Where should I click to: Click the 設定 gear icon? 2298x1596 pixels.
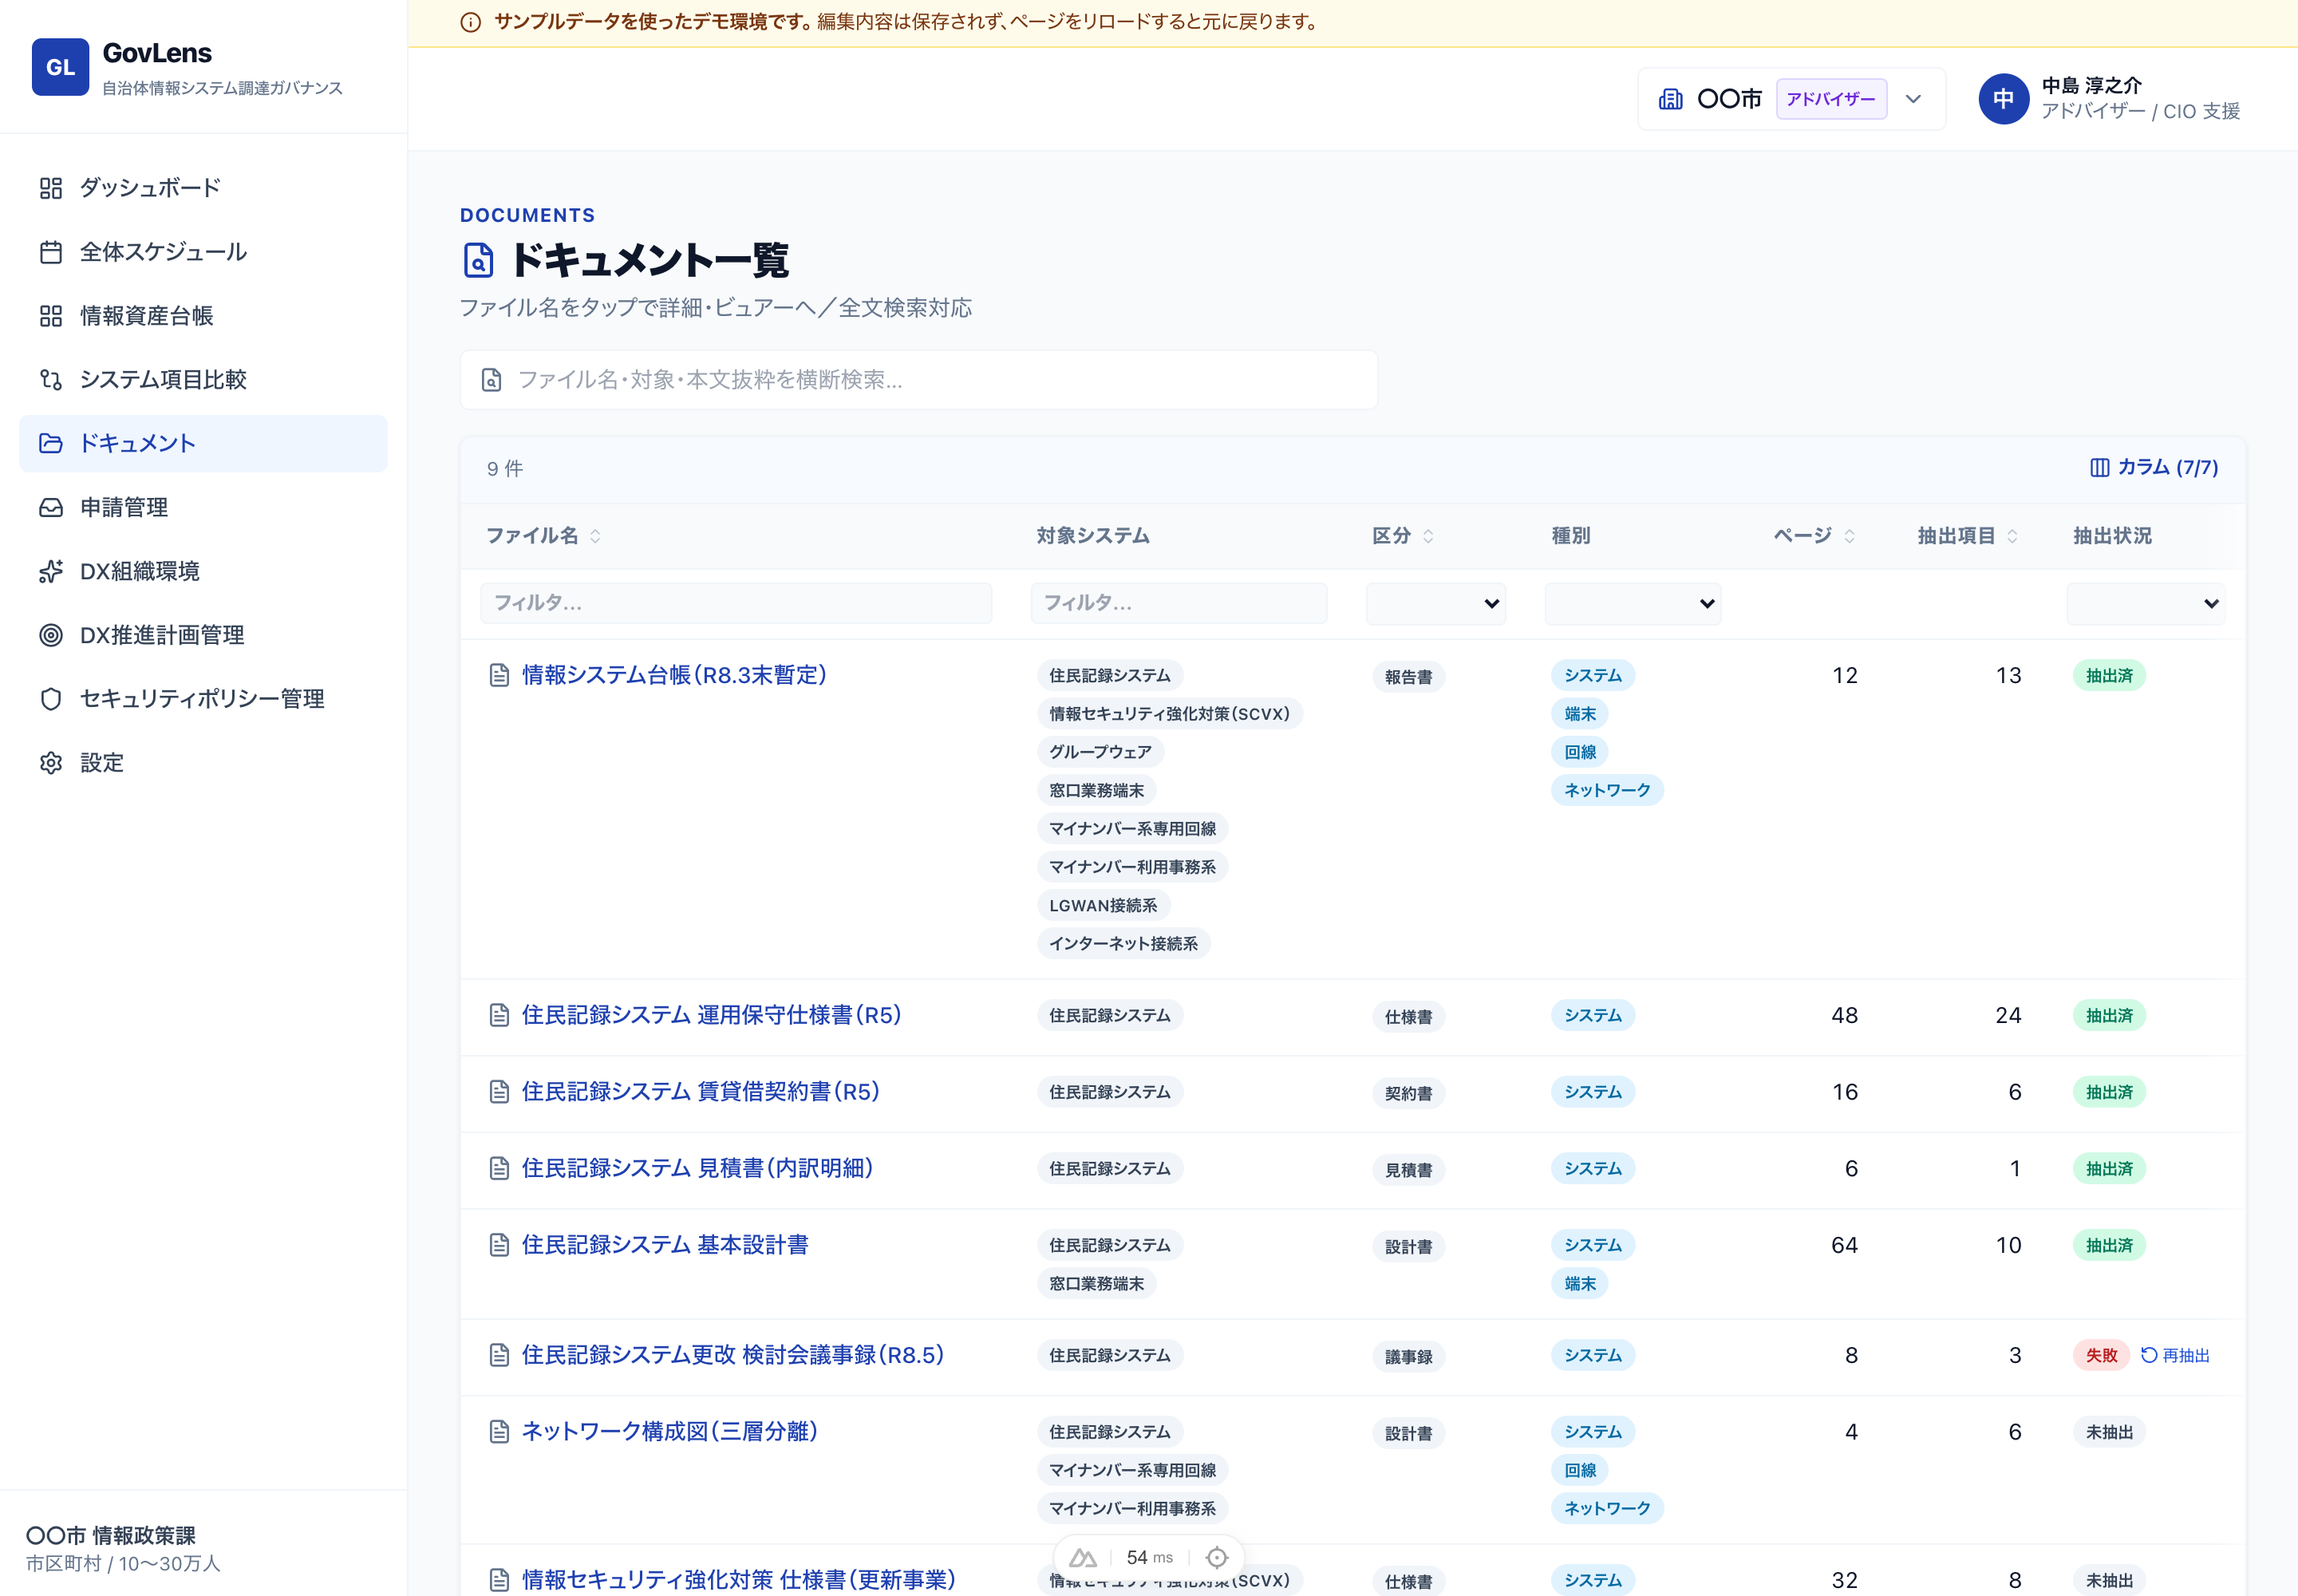51,763
